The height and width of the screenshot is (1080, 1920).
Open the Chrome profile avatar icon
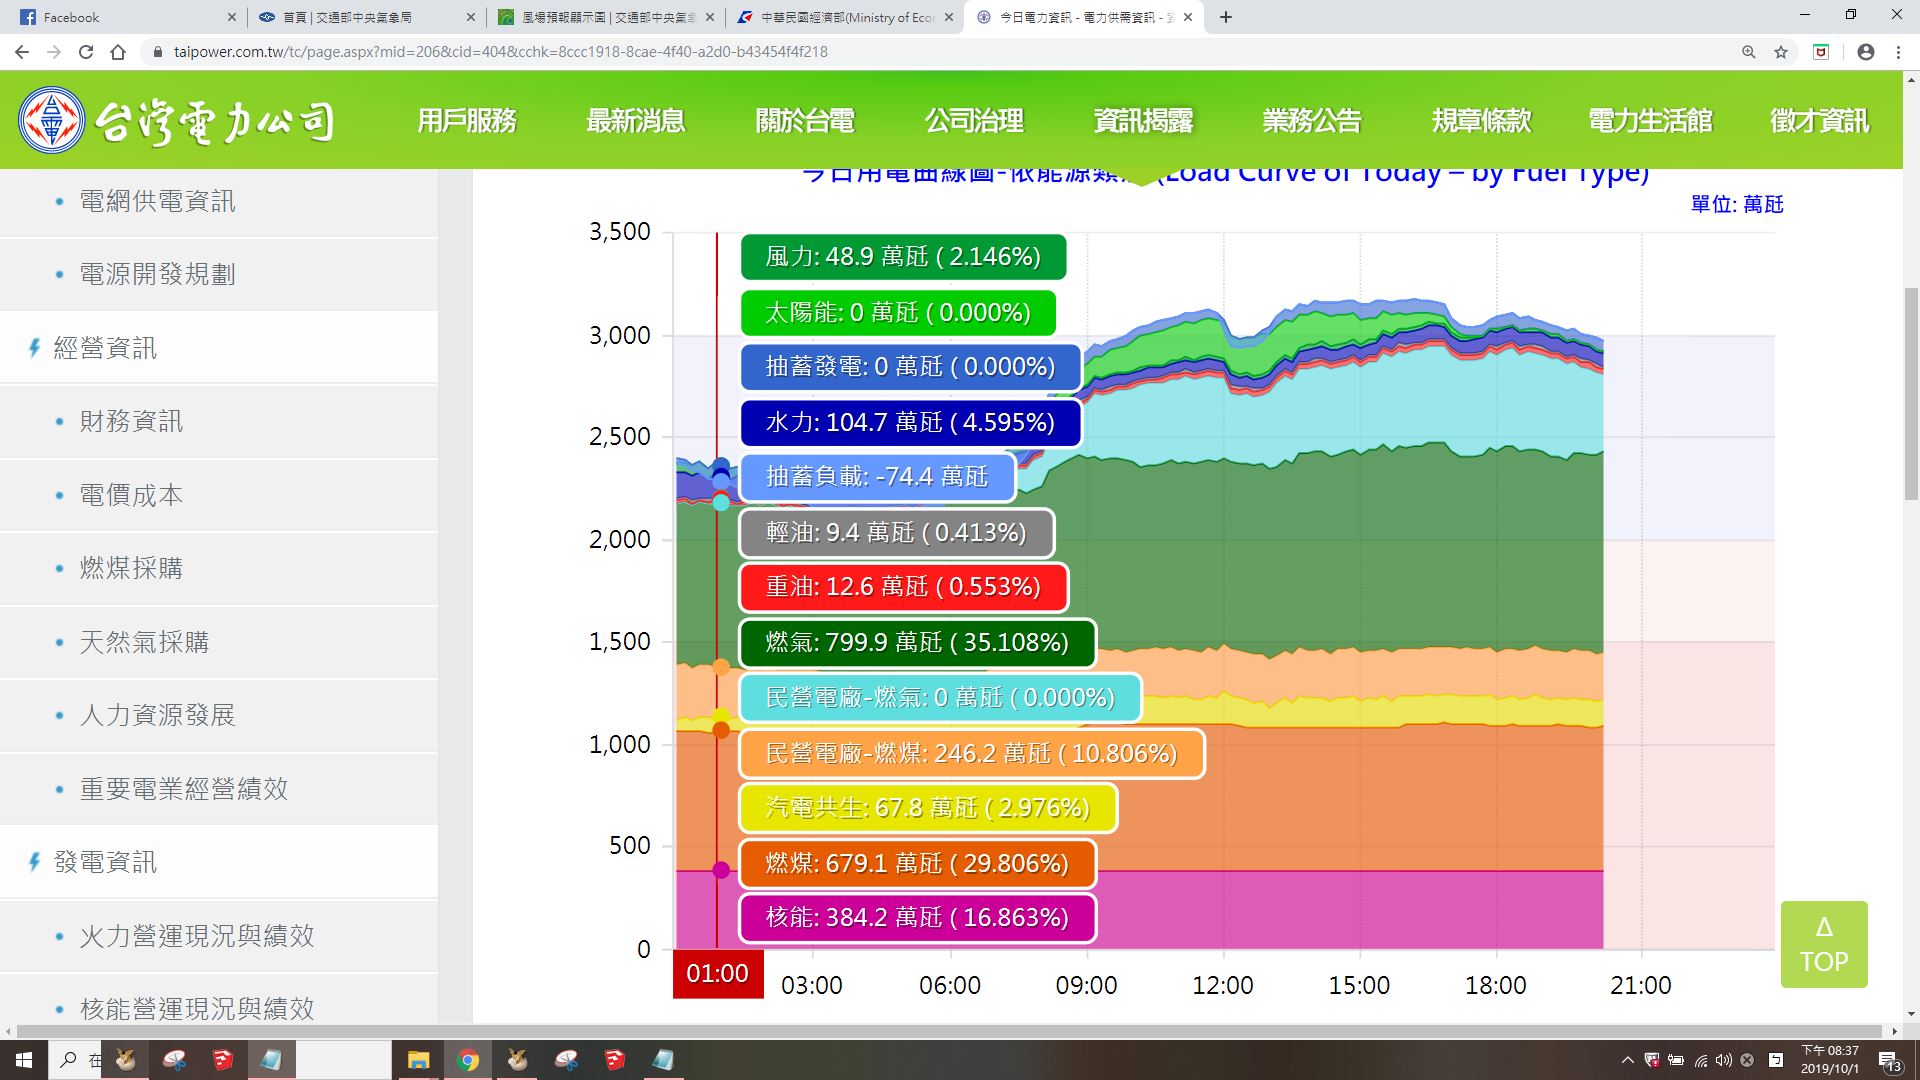[x=1866, y=52]
